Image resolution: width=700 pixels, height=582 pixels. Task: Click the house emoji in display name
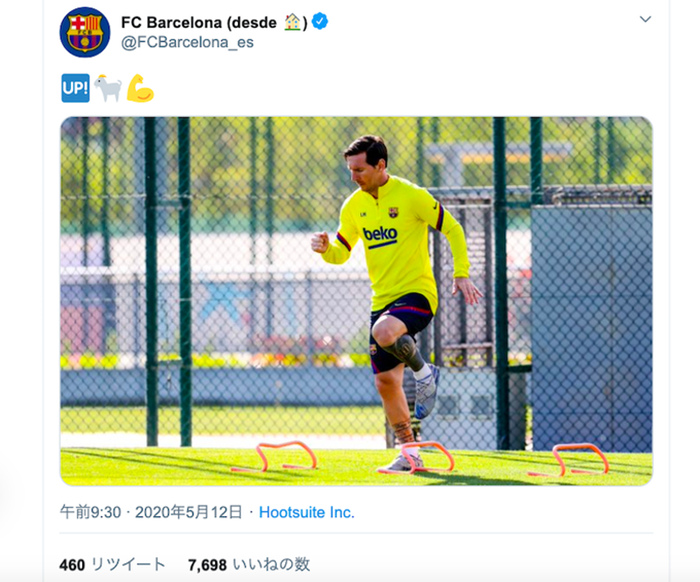coord(292,22)
